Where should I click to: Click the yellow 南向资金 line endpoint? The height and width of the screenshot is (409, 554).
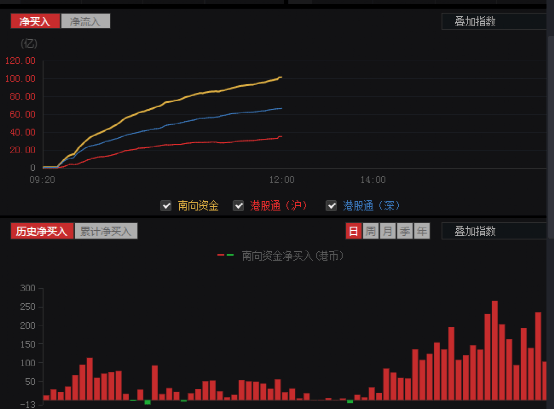[x=281, y=77]
